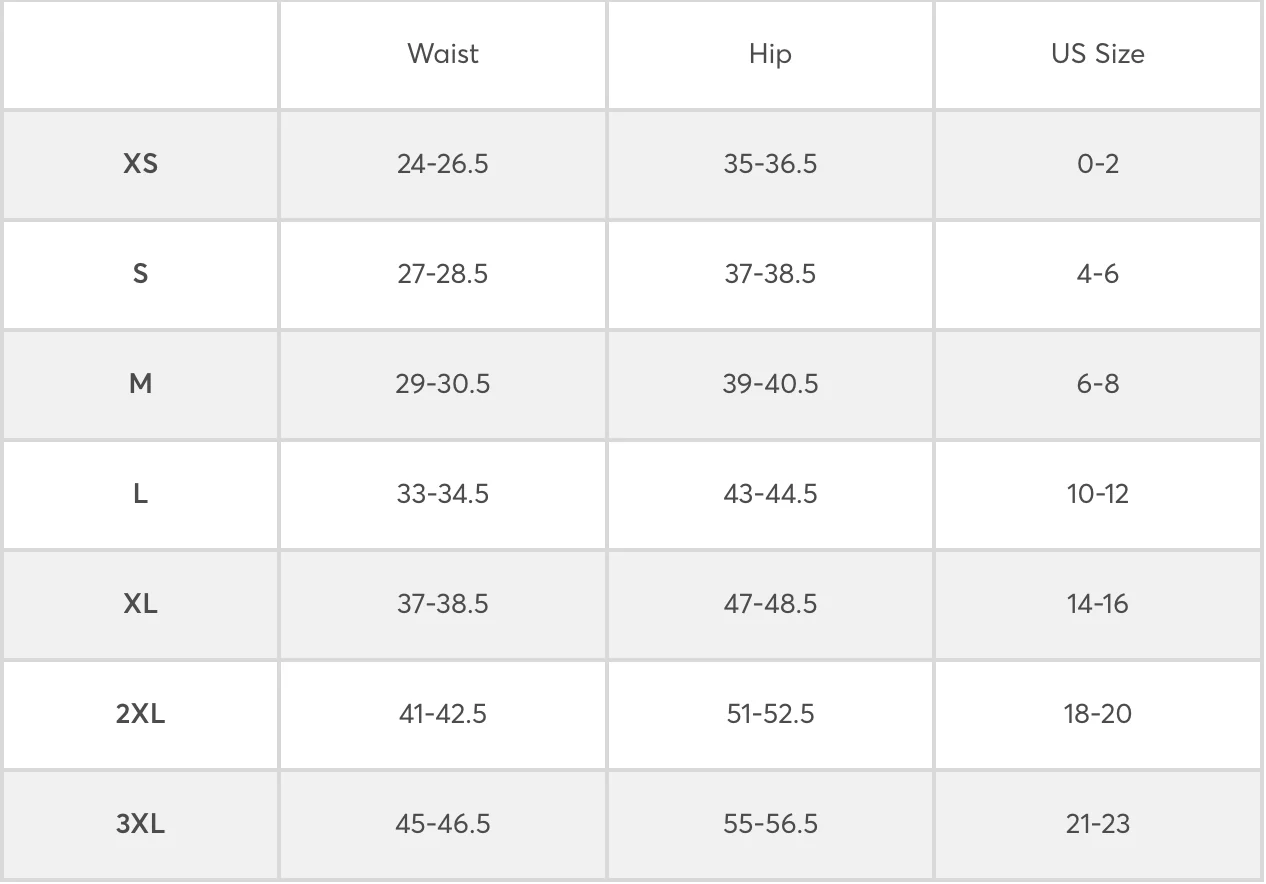The height and width of the screenshot is (884, 1266).
Task: Click the Waist column header
Action: (x=443, y=54)
